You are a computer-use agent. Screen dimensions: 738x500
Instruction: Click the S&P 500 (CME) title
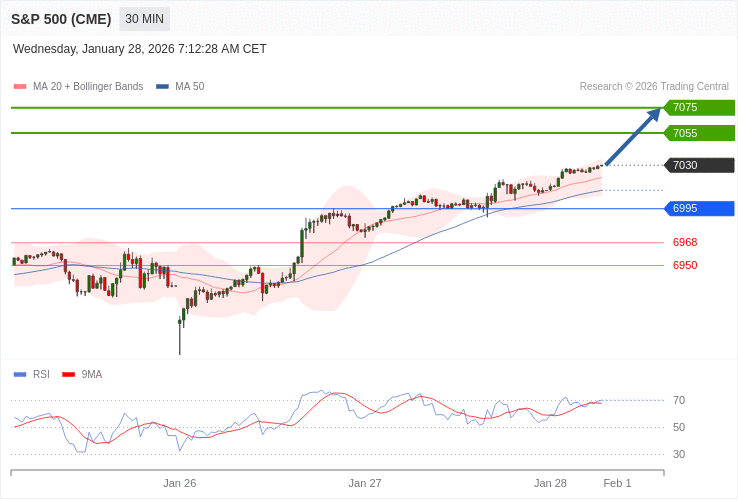61,19
